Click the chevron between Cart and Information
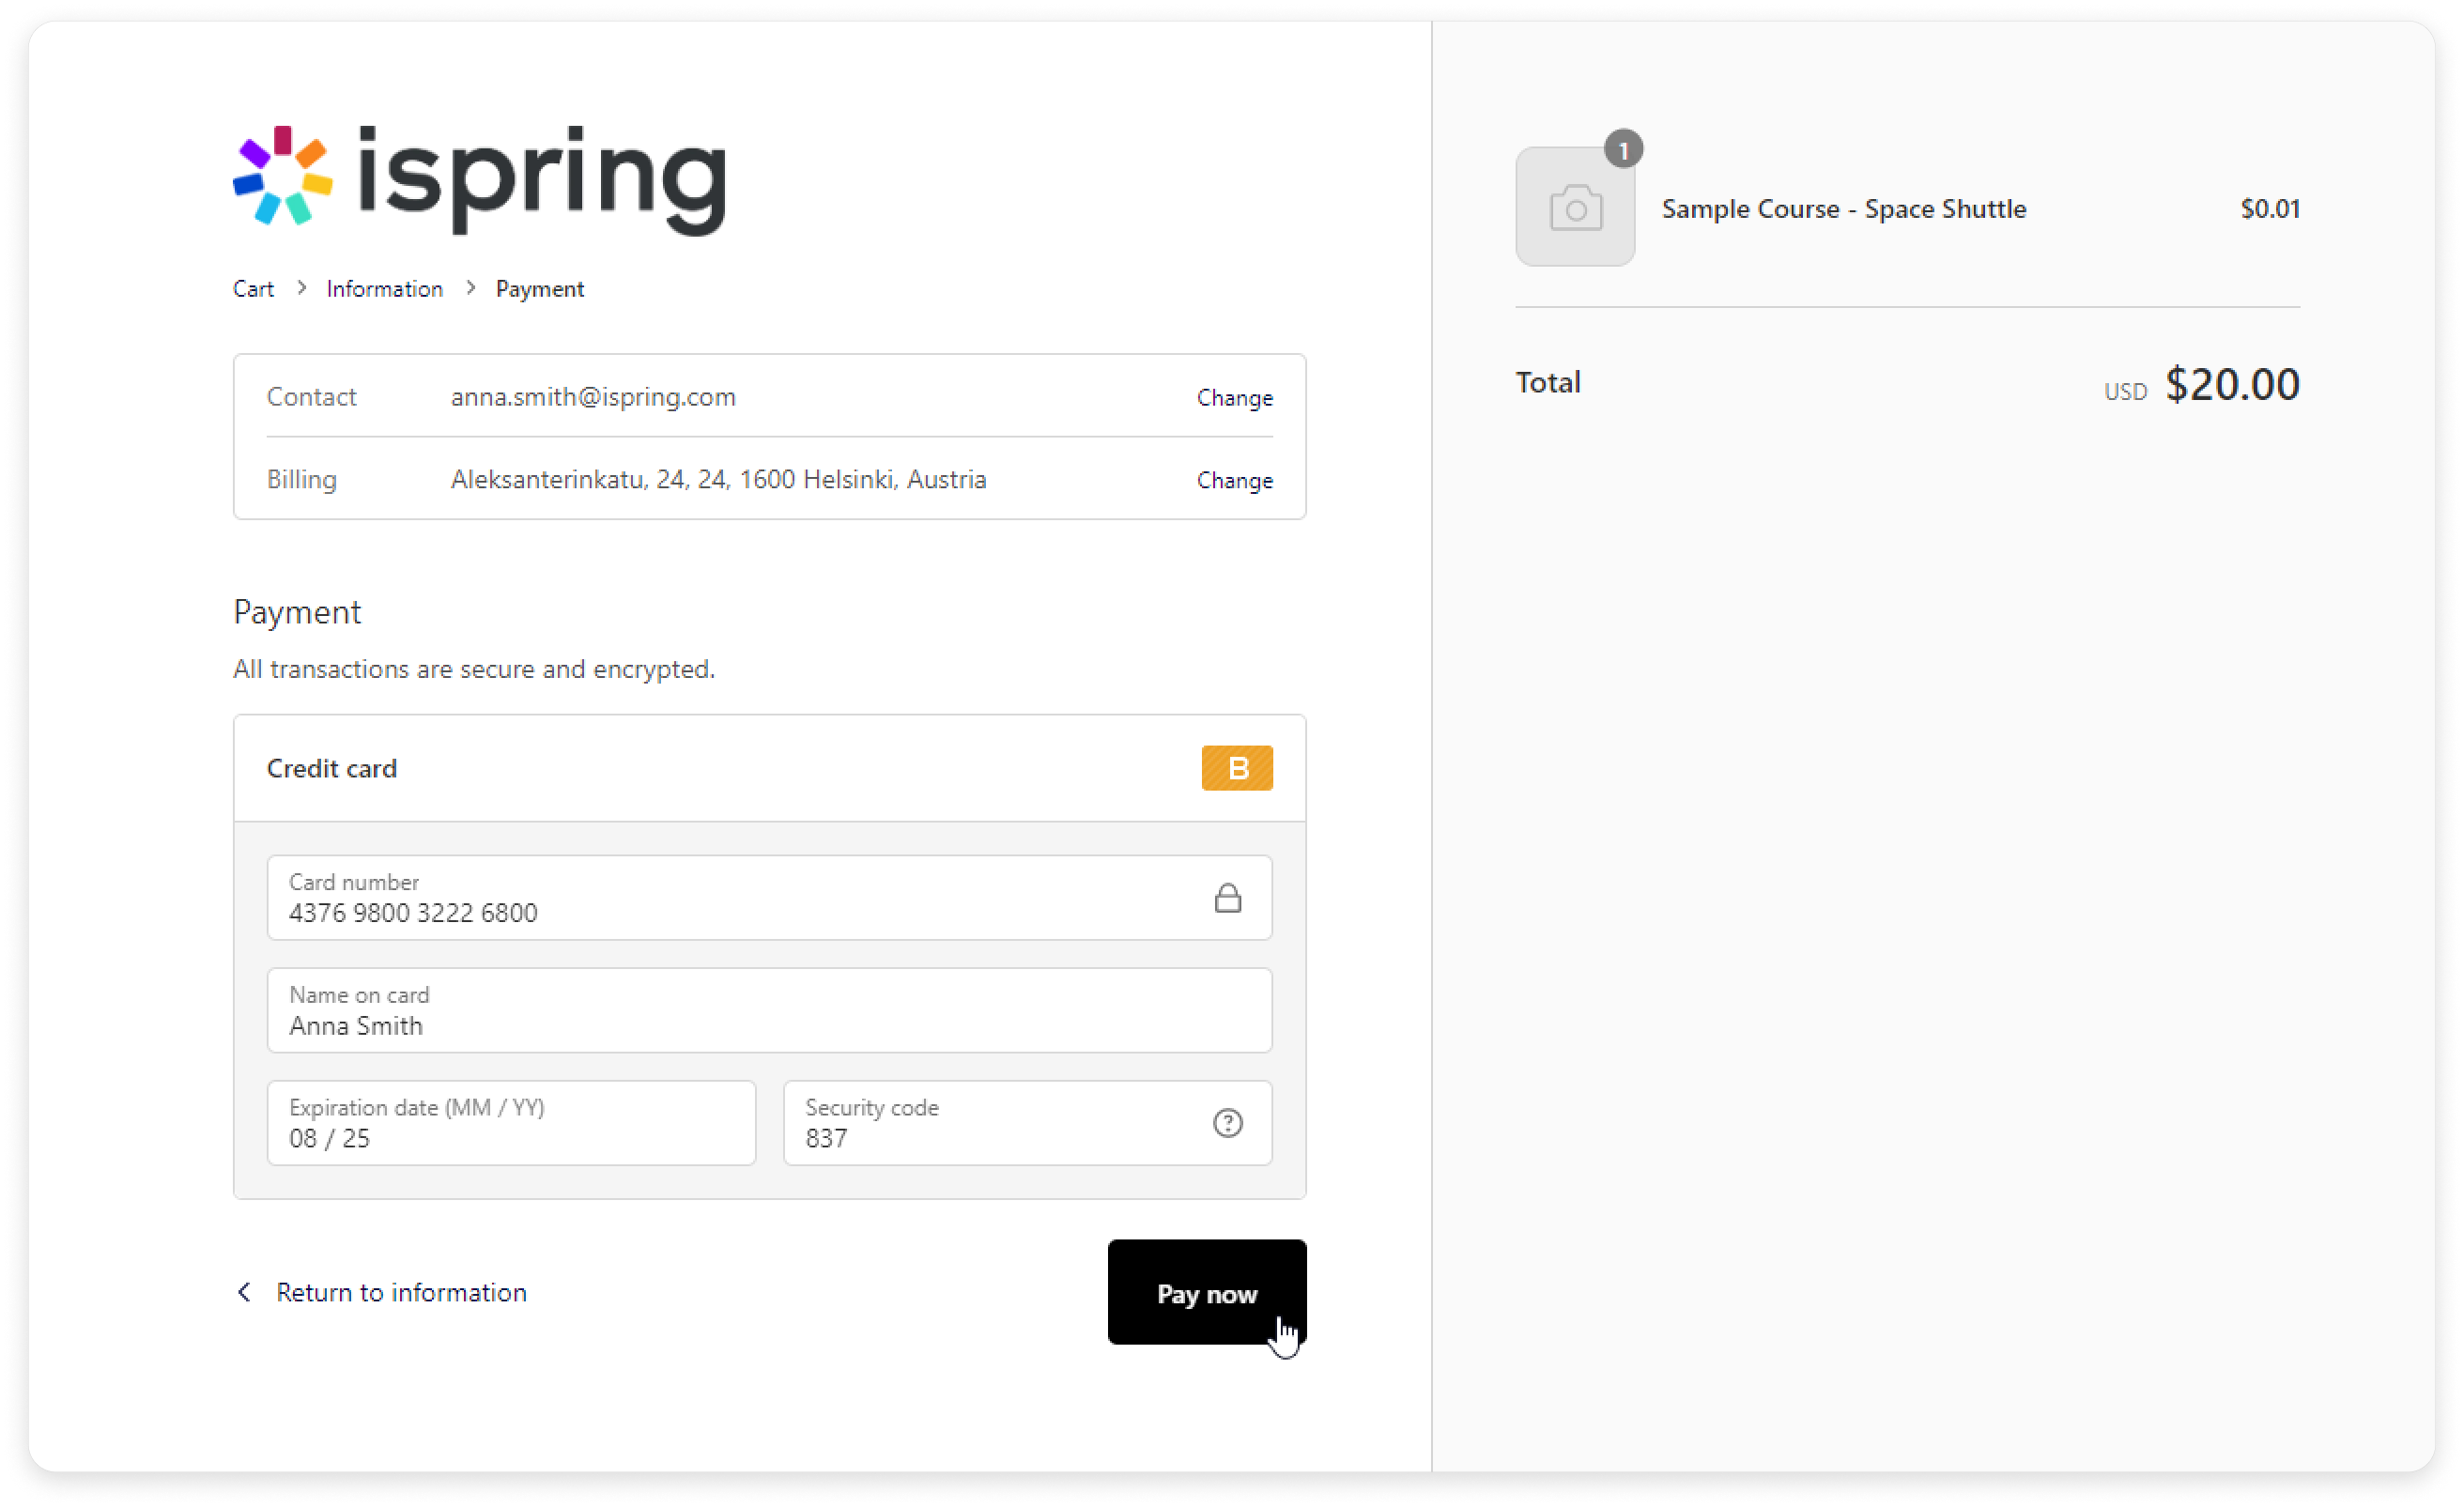2464x1508 pixels. click(x=301, y=288)
